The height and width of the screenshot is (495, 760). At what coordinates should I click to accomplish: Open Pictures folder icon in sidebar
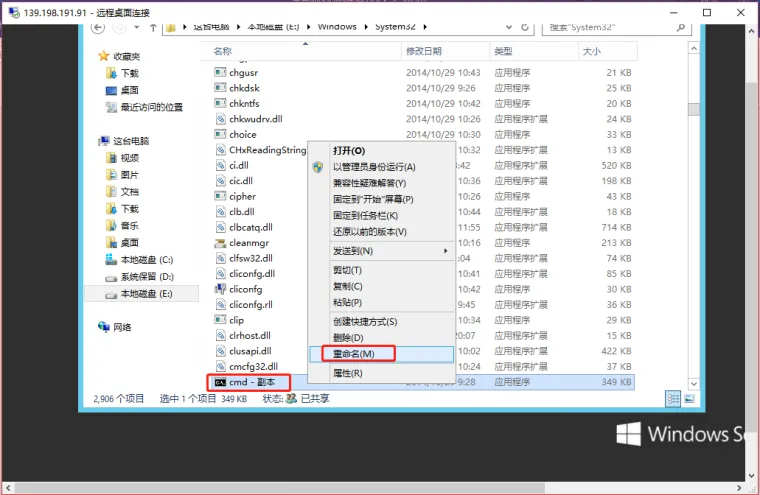pos(111,175)
